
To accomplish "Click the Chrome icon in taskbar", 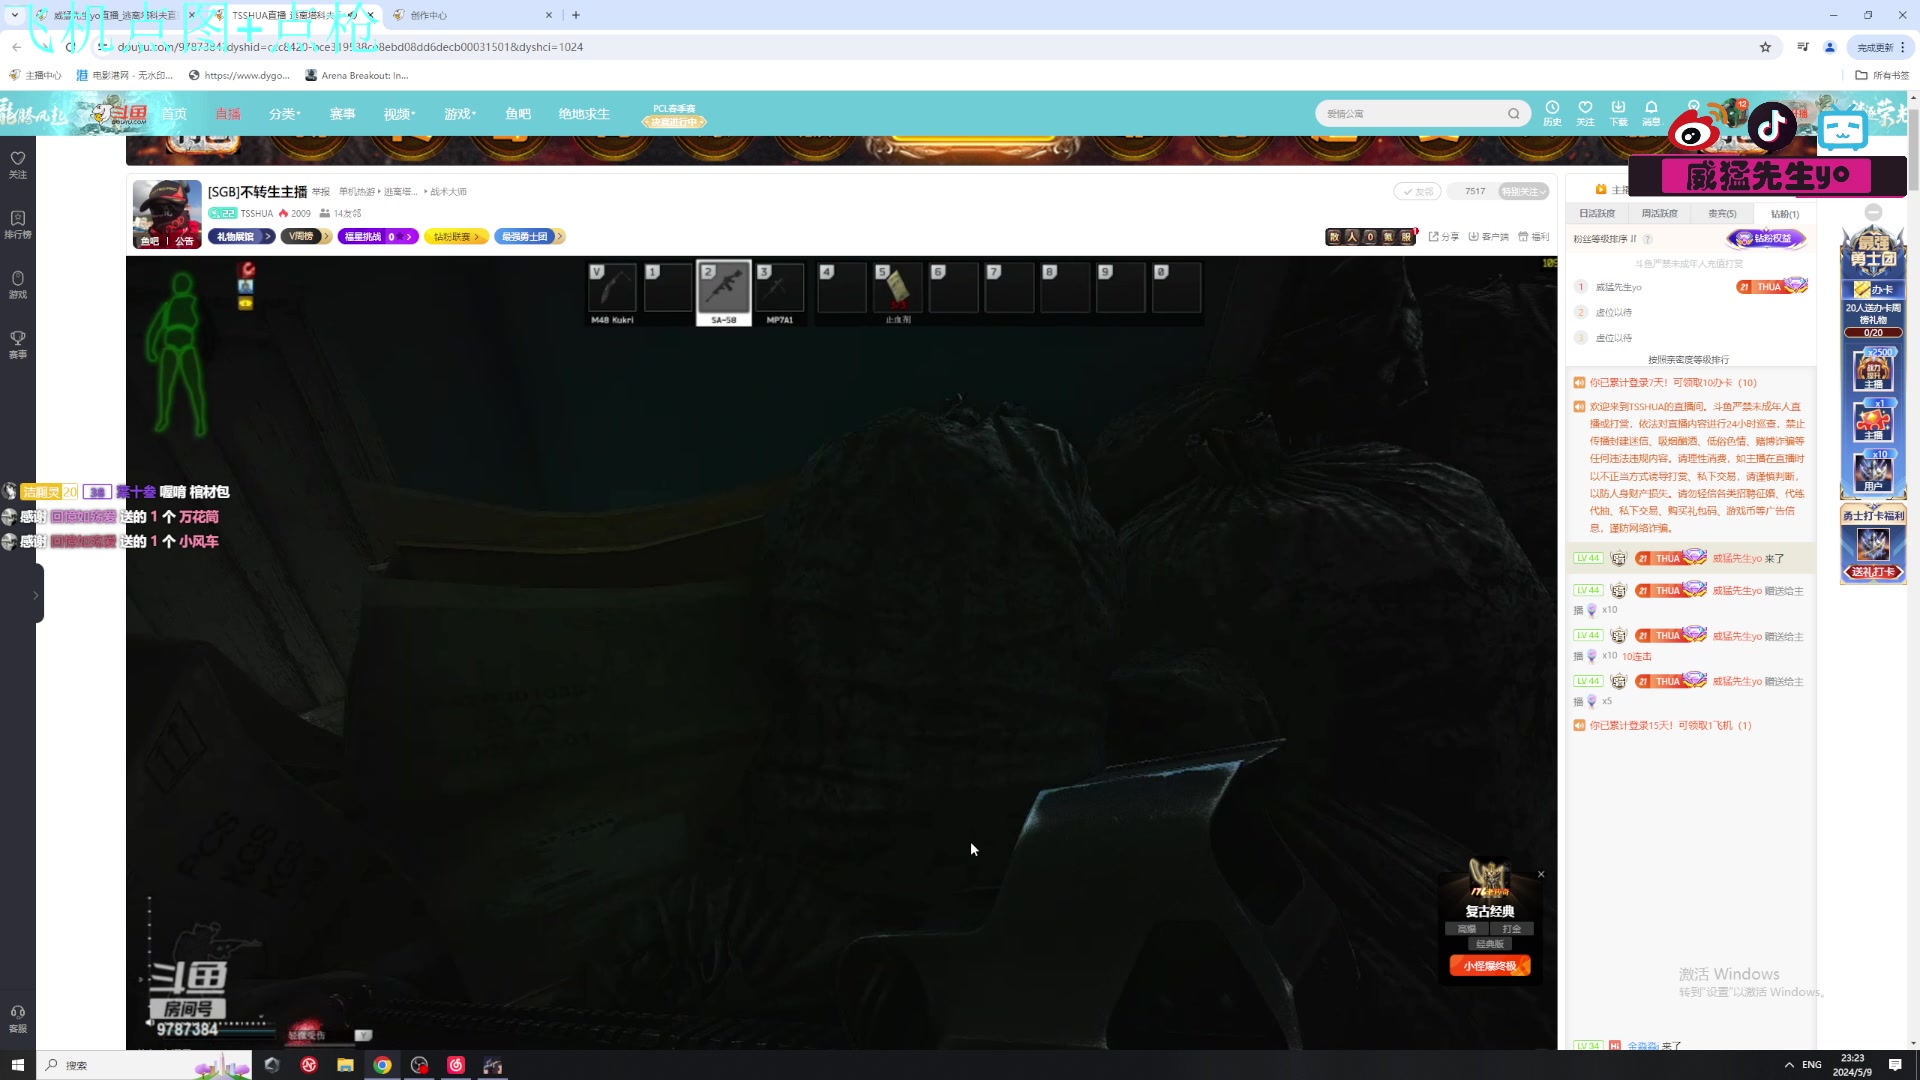I will pos(382,1065).
